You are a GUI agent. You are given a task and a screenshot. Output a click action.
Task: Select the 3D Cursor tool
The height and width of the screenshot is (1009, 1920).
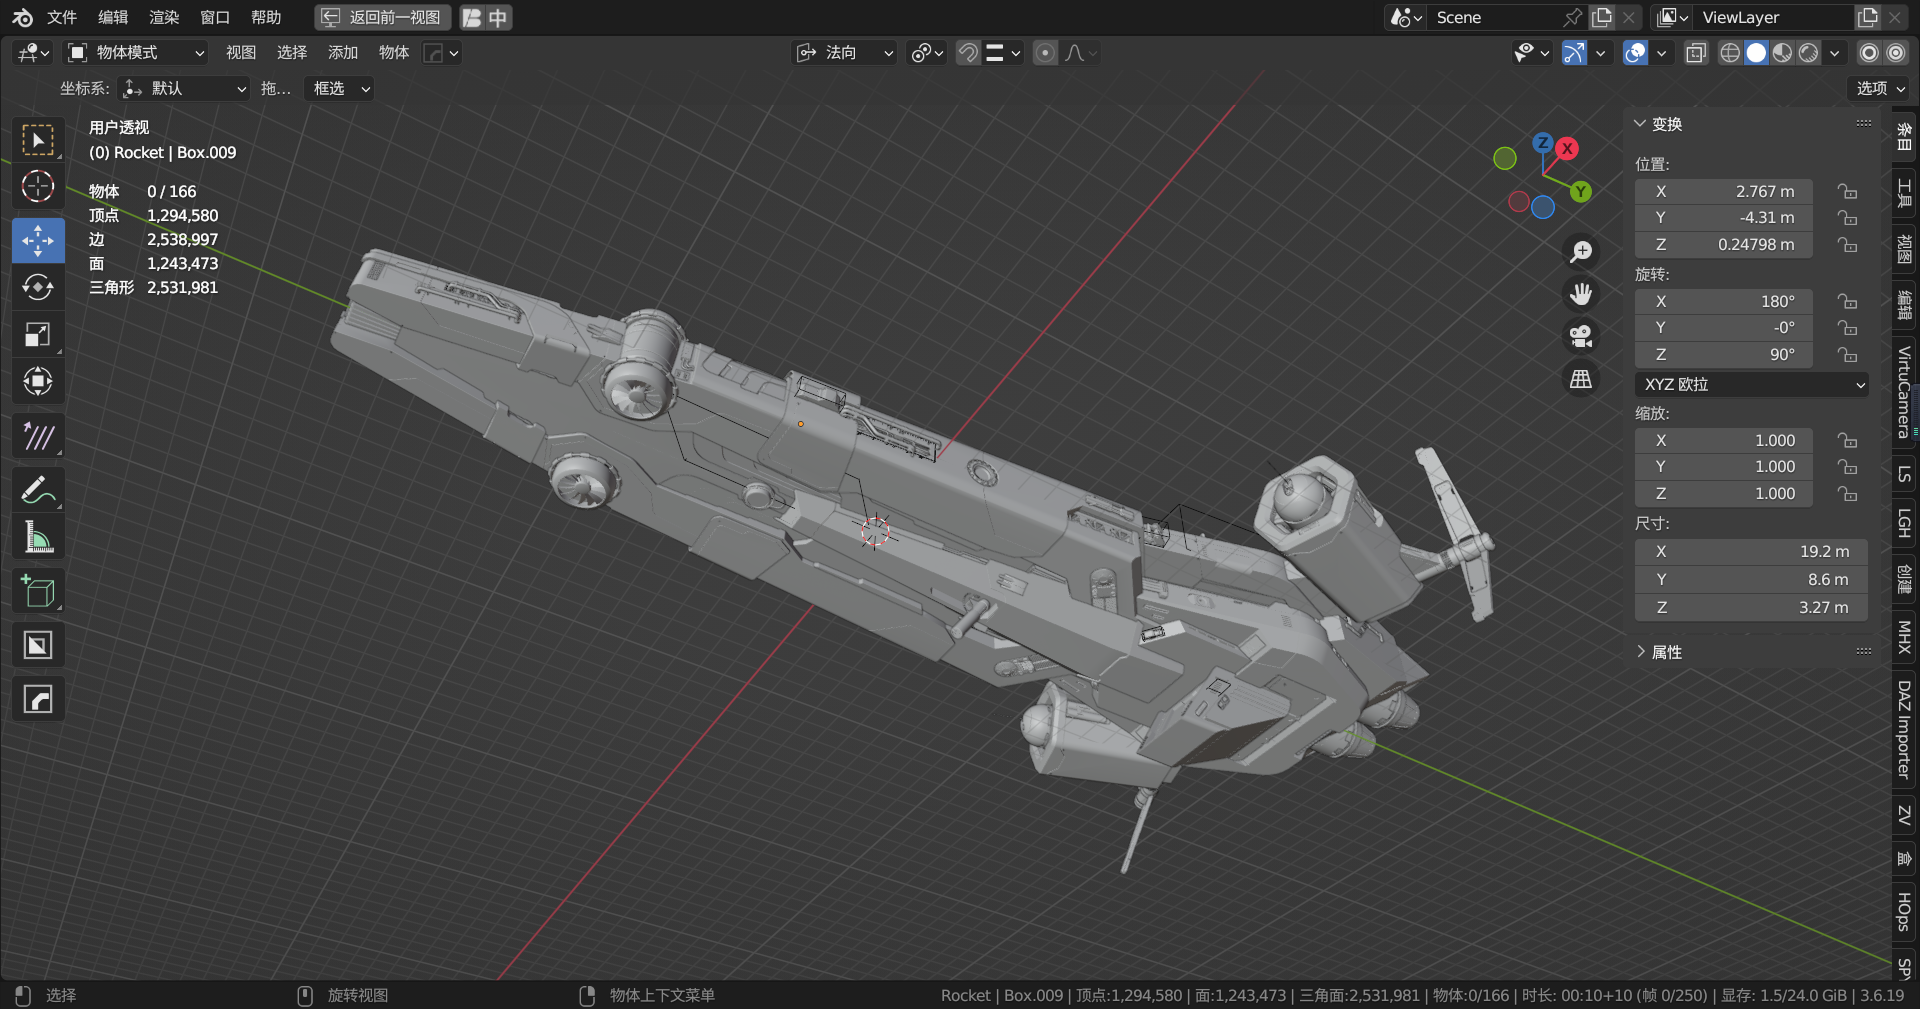tap(38, 187)
